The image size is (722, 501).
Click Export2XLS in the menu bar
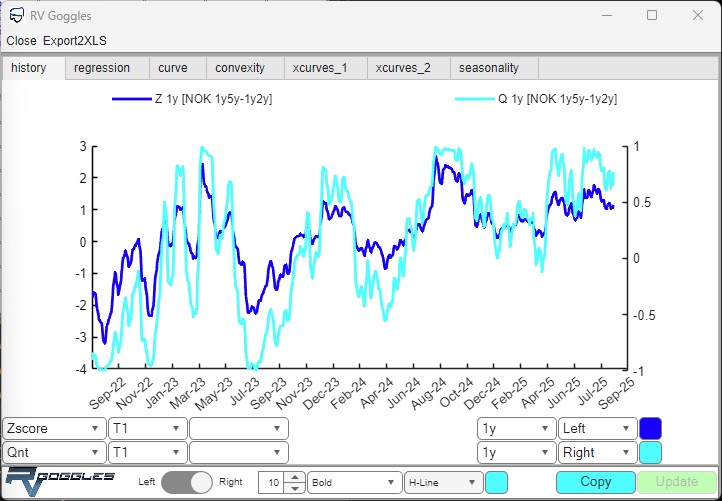[75, 41]
